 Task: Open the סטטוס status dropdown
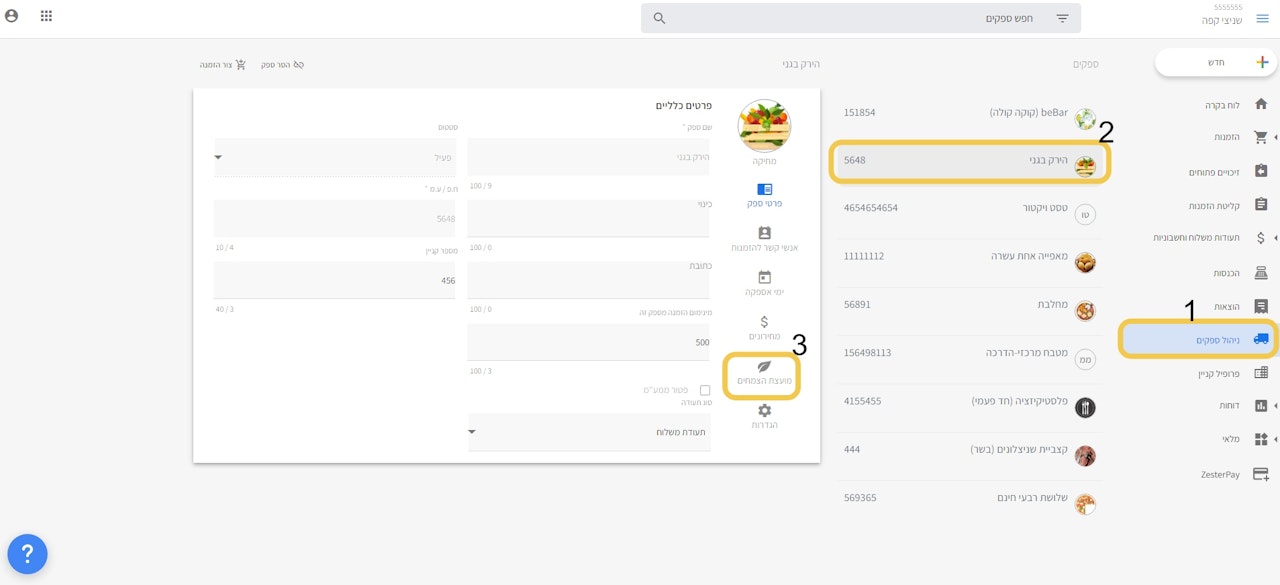335,157
